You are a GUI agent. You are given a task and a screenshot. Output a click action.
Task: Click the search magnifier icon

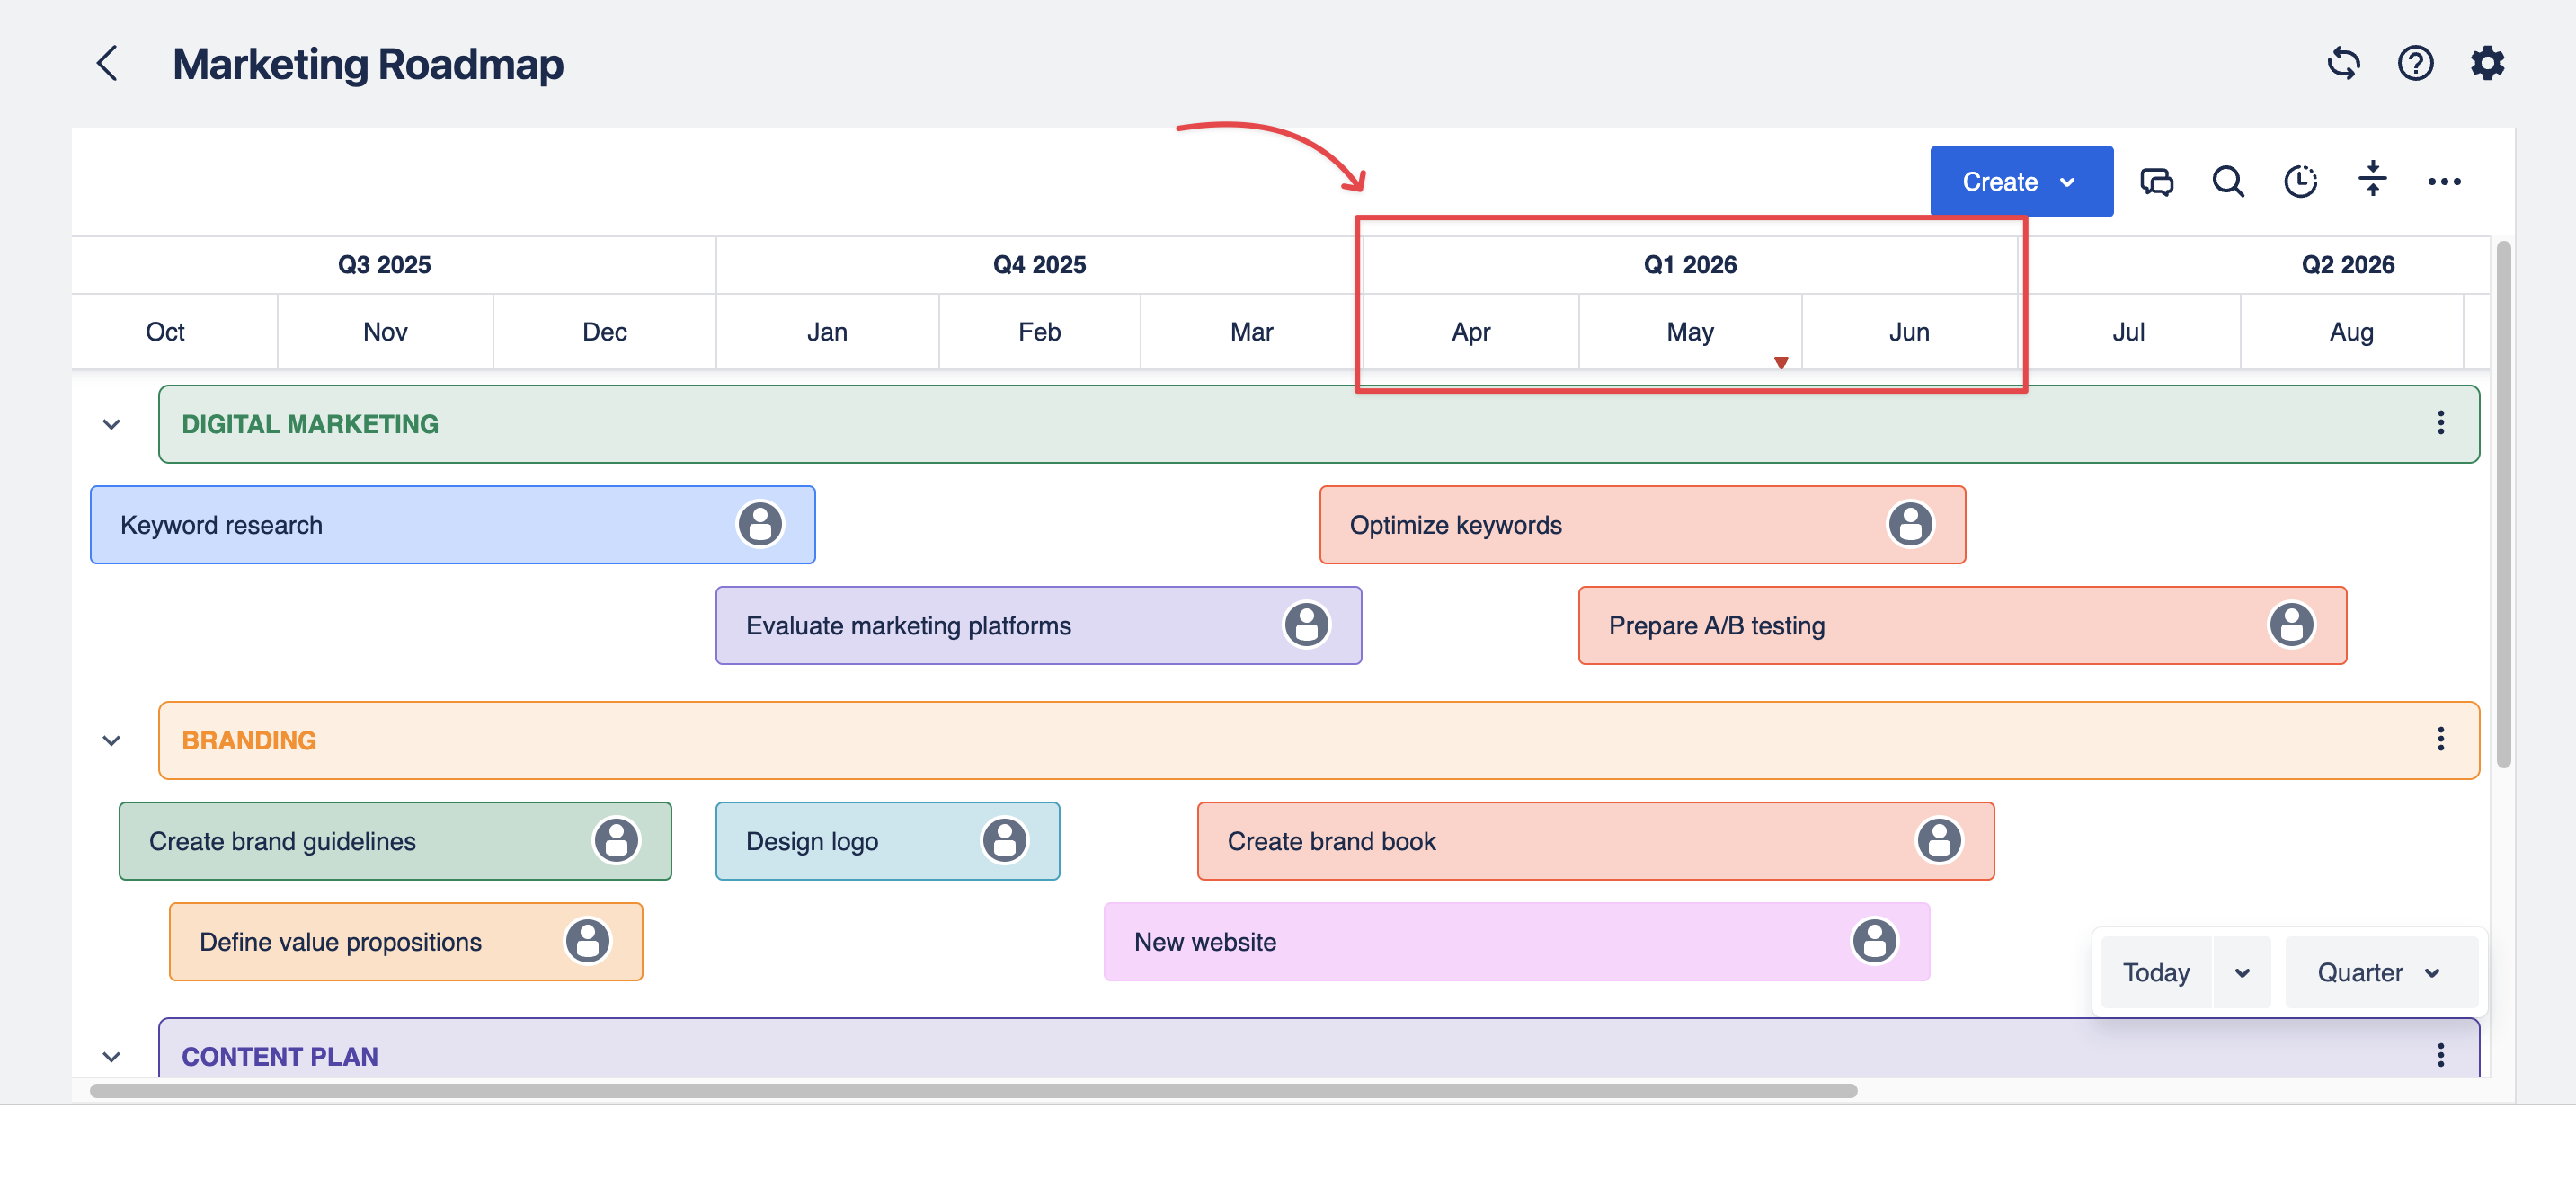point(2228,182)
